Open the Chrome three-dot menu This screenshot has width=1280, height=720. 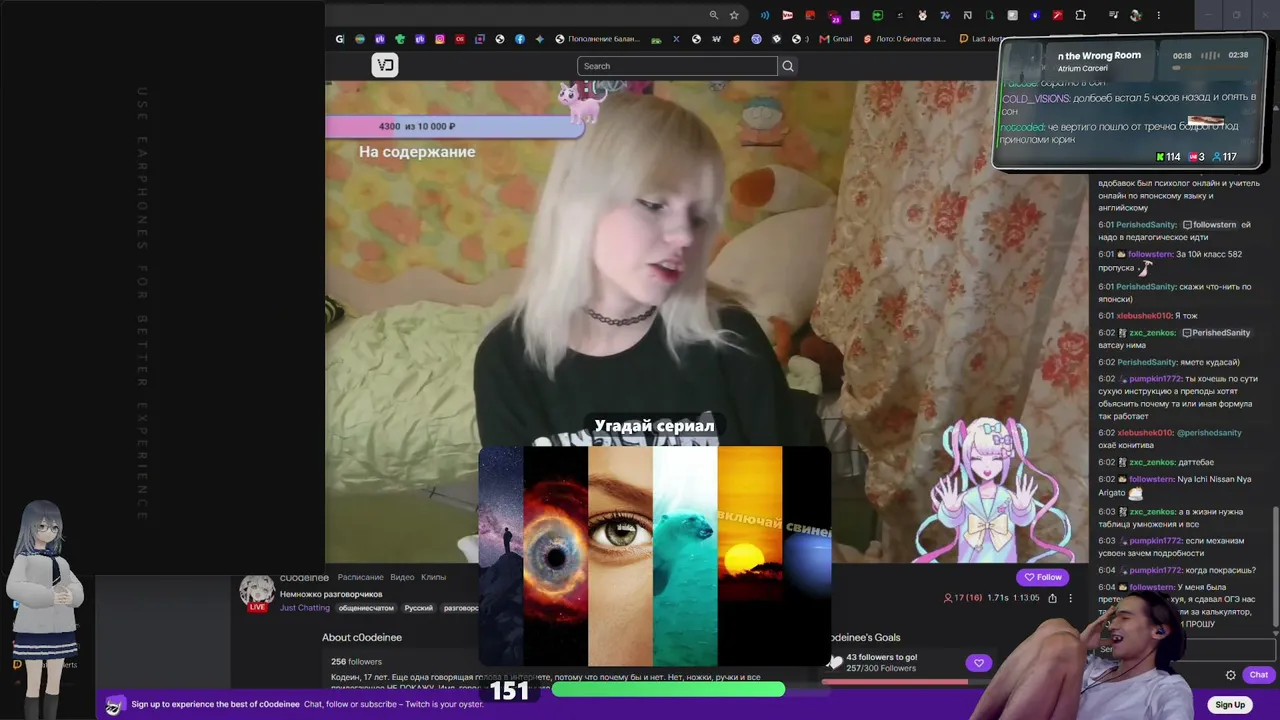(x=1159, y=15)
